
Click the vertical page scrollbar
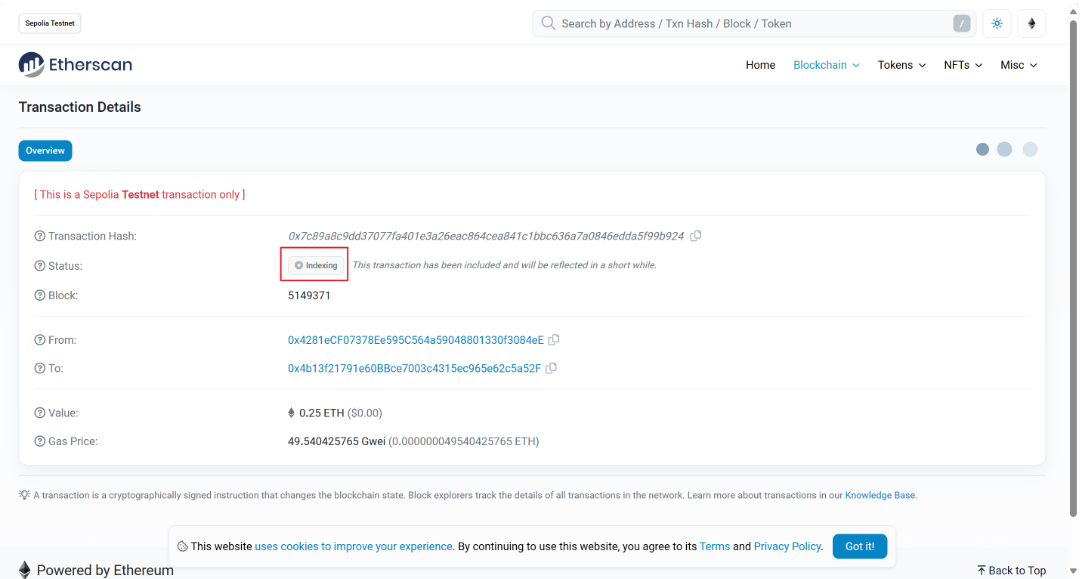pos(1073,269)
